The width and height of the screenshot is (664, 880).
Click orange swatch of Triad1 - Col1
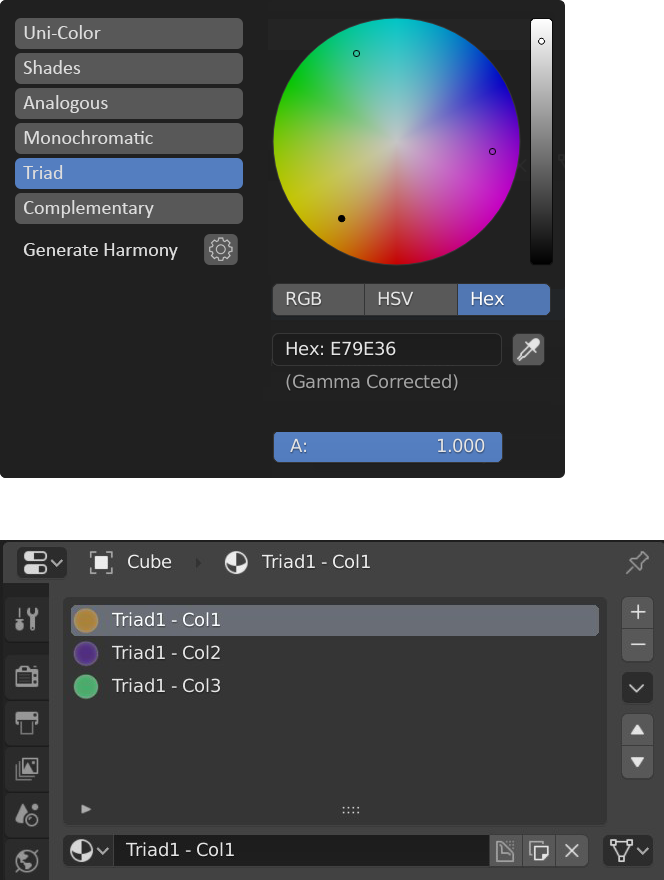86,620
